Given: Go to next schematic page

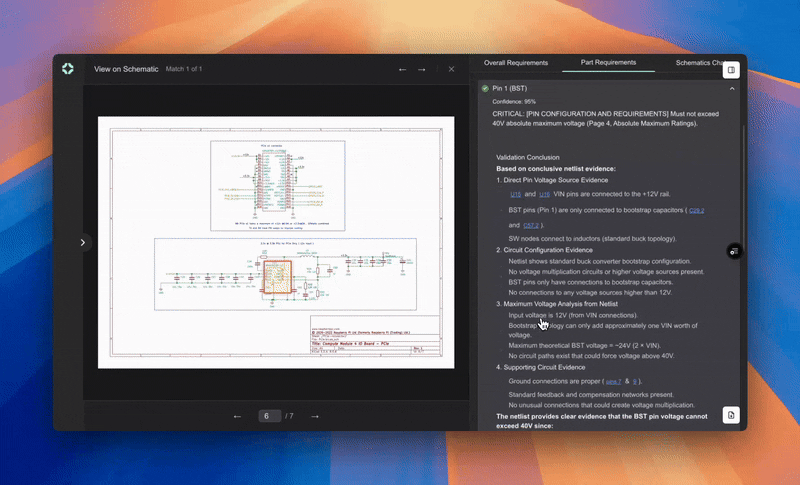Looking at the screenshot, I should pos(314,416).
